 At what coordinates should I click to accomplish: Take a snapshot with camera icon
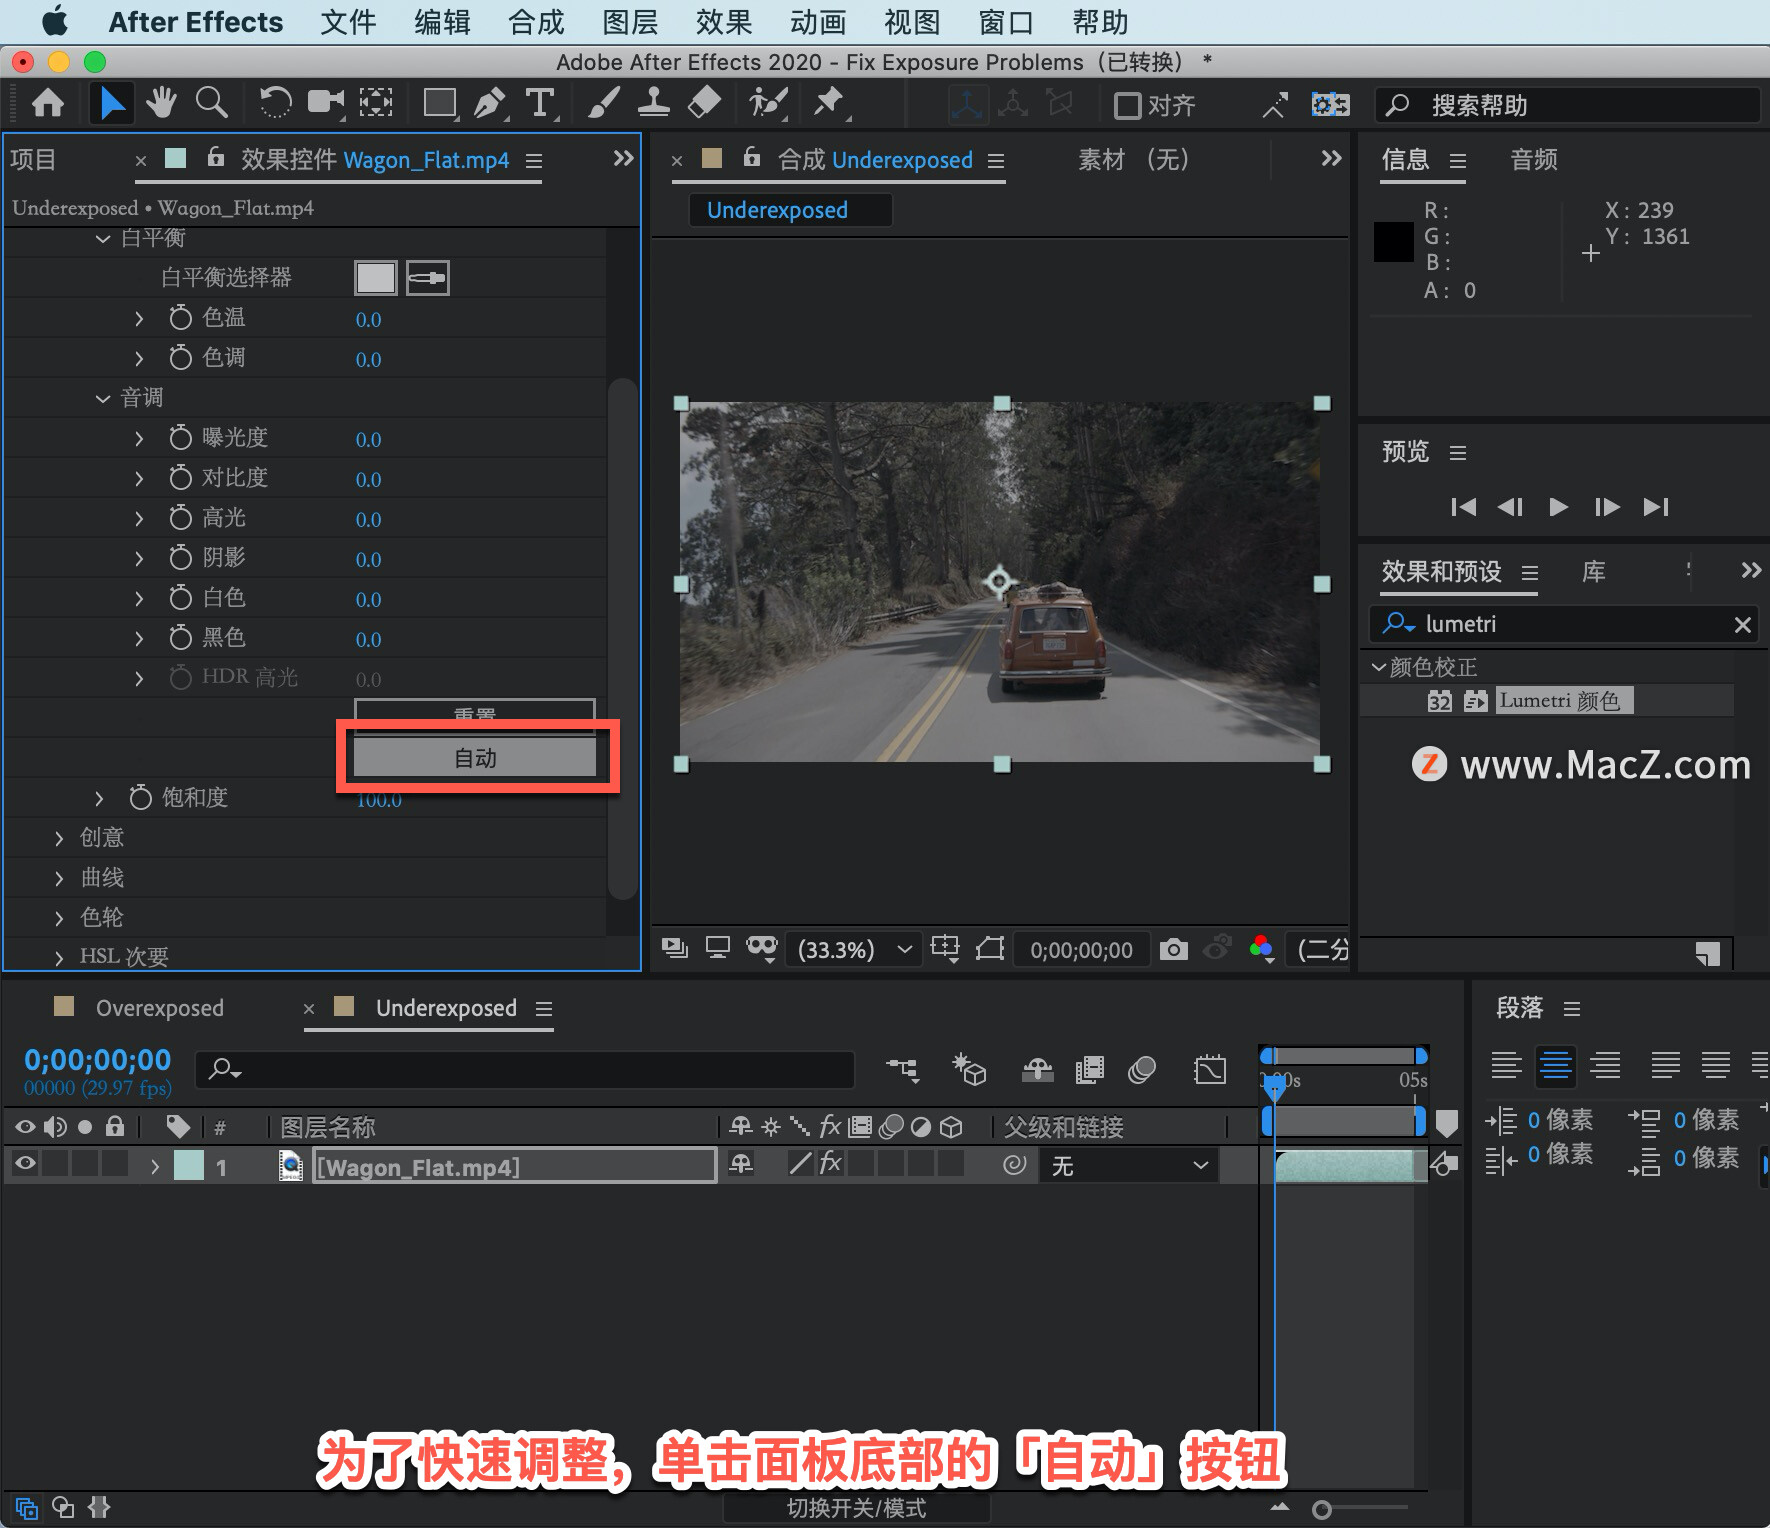click(x=1174, y=949)
